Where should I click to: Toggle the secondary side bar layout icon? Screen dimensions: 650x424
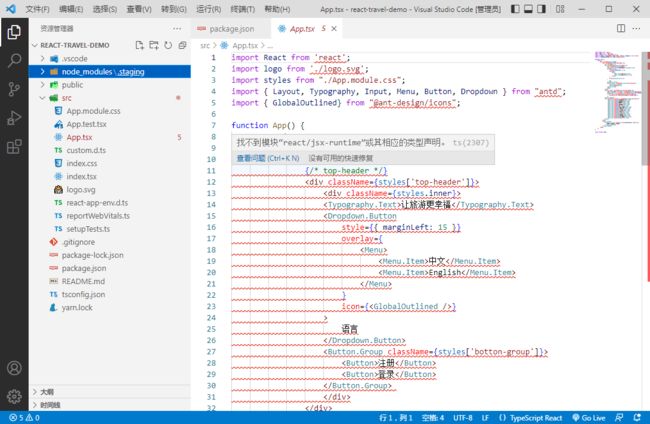pyautogui.click(x=541, y=9)
